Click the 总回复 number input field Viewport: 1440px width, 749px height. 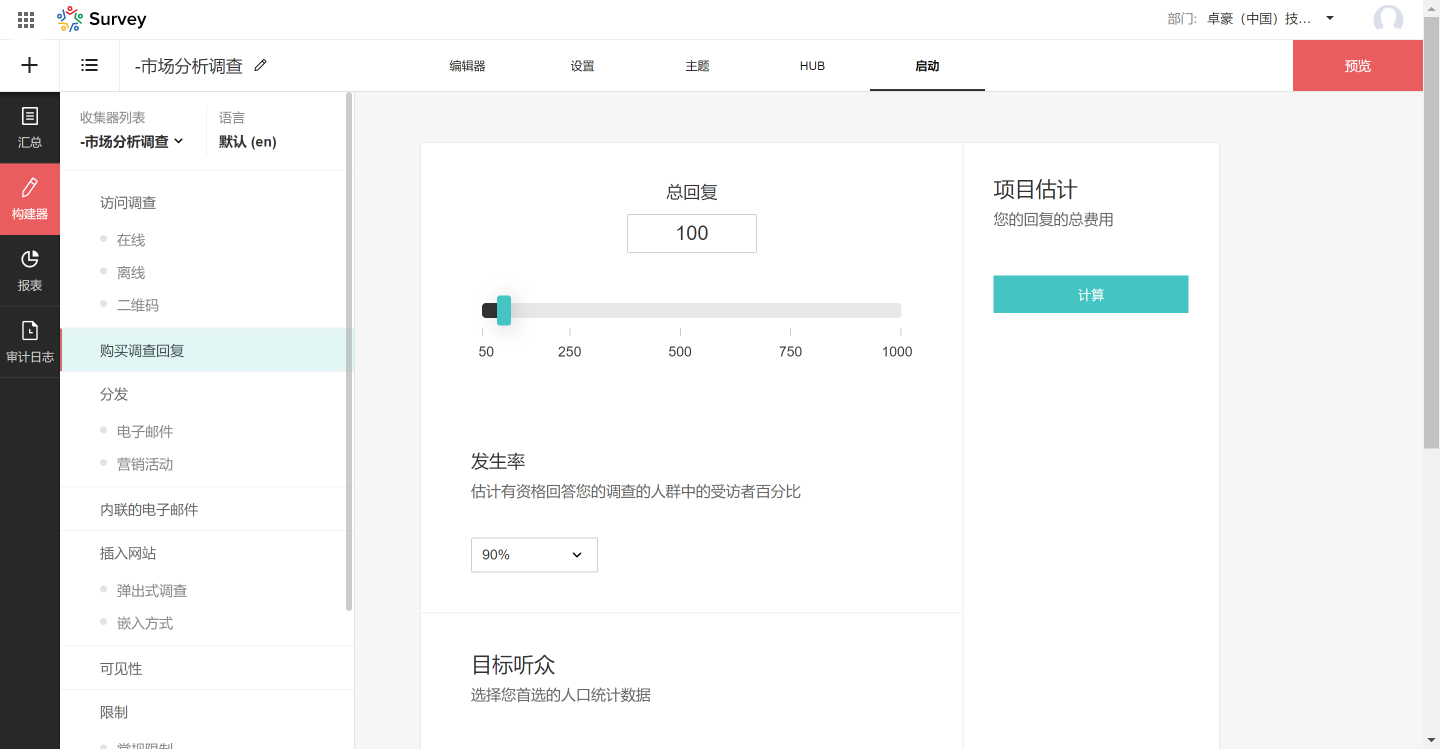[x=692, y=233]
